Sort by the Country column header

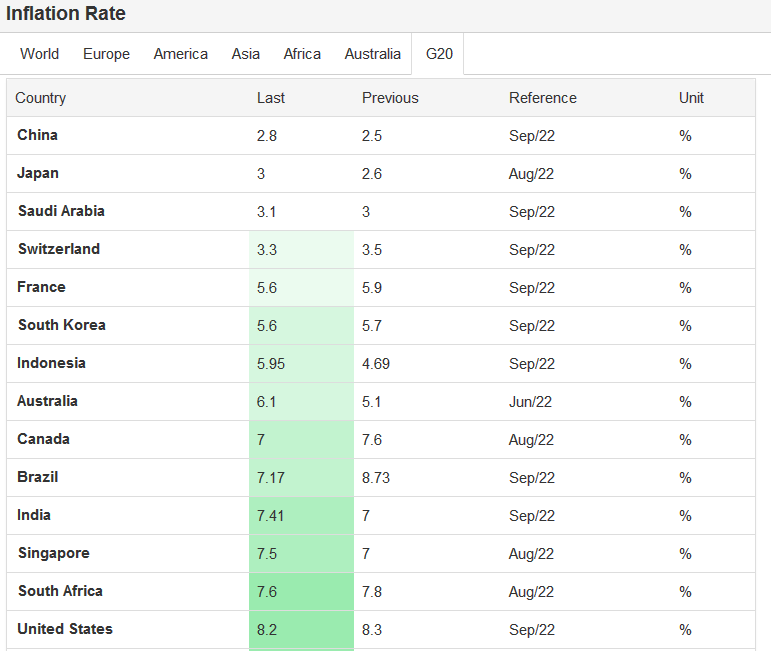click(40, 98)
